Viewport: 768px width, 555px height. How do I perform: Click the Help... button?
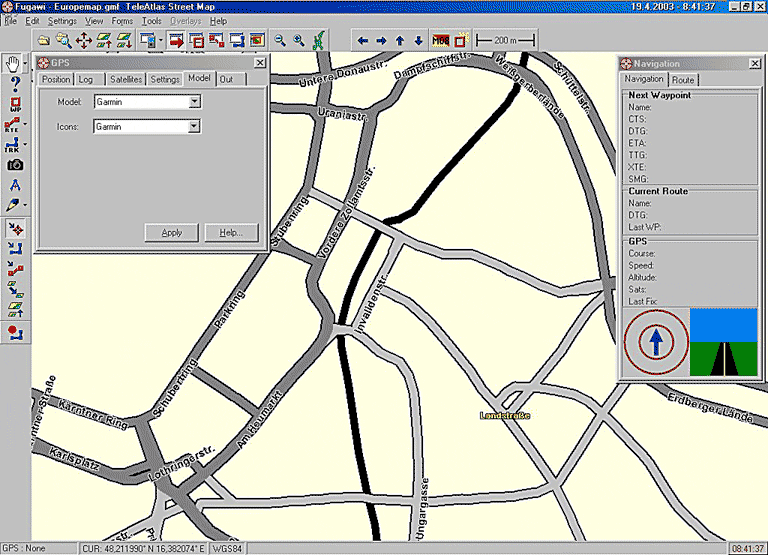coord(231,232)
